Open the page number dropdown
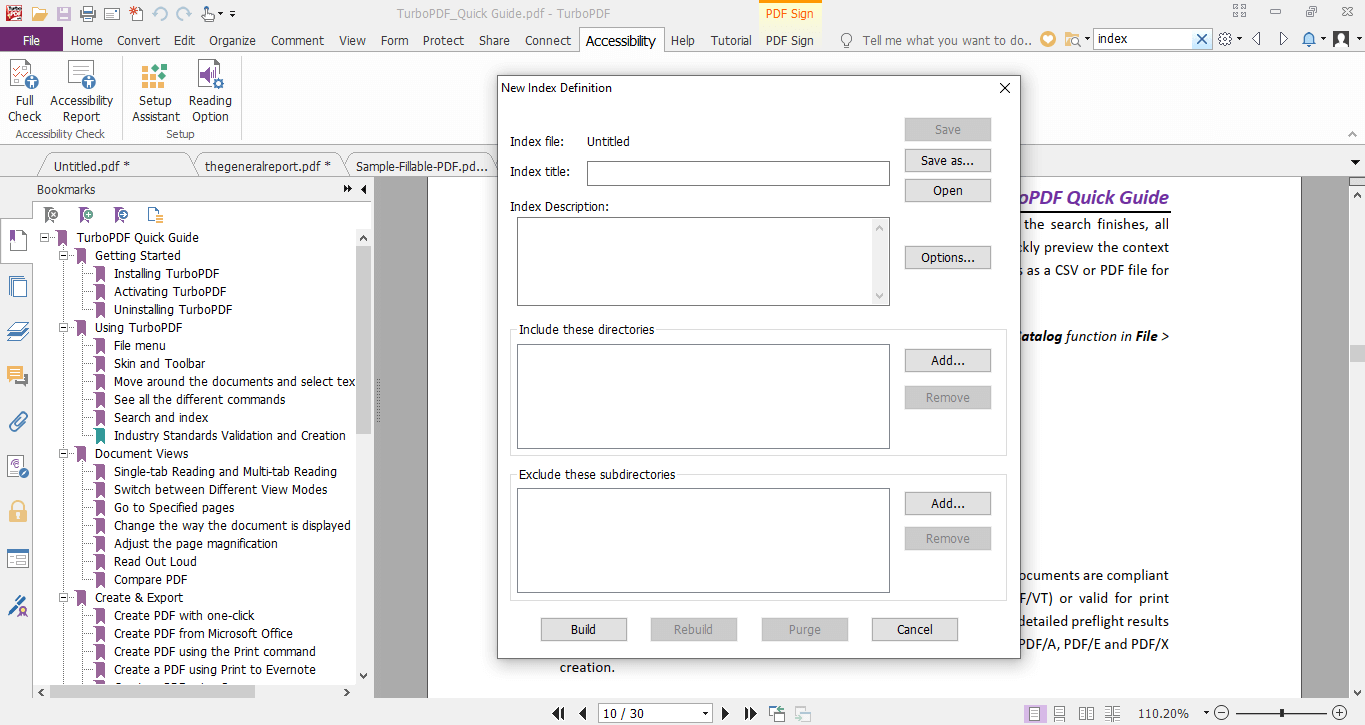 tap(707, 713)
